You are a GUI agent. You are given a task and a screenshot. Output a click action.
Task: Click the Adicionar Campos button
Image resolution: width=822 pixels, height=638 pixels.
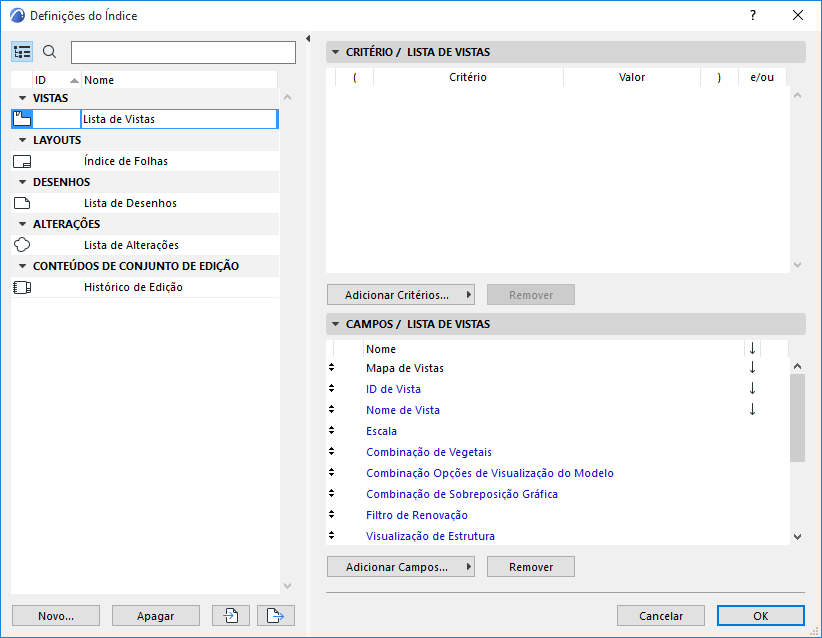[400, 566]
